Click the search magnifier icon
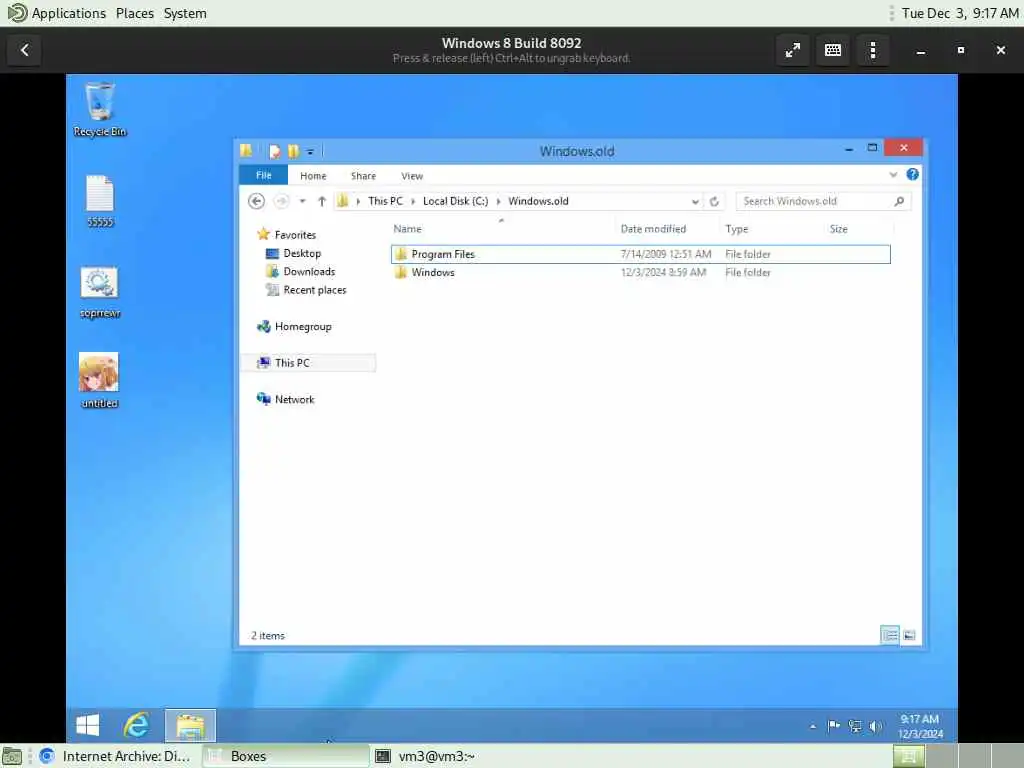 click(x=899, y=201)
